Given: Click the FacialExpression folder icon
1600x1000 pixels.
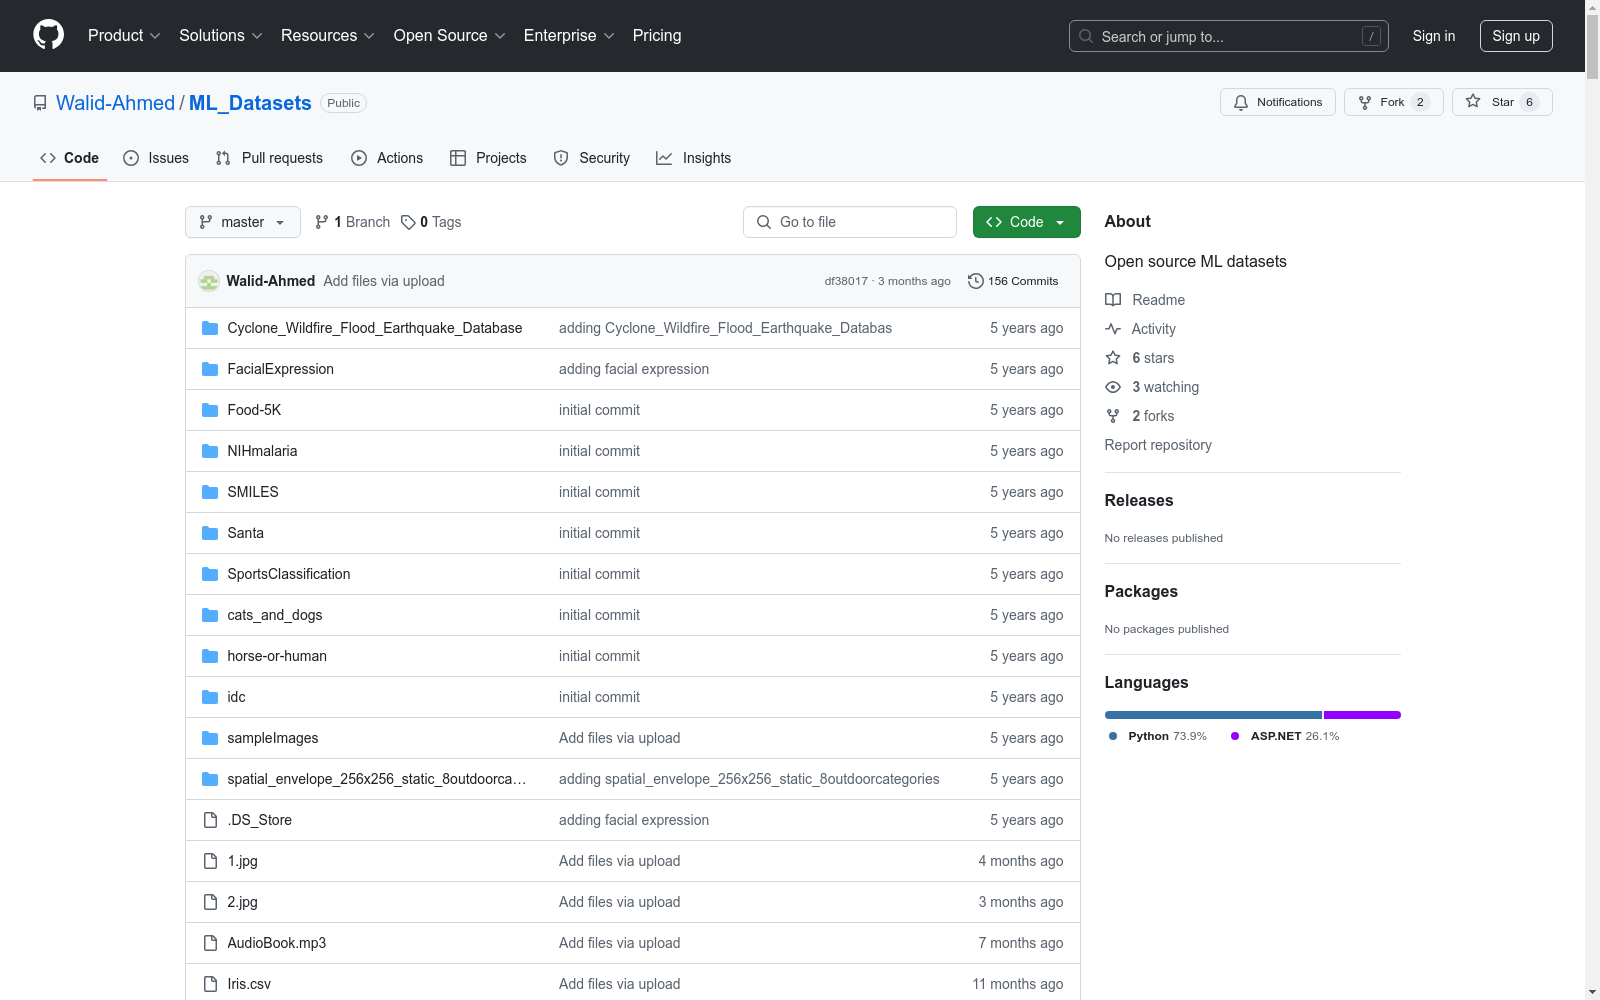Looking at the screenshot, I should [x=210, y=369].
